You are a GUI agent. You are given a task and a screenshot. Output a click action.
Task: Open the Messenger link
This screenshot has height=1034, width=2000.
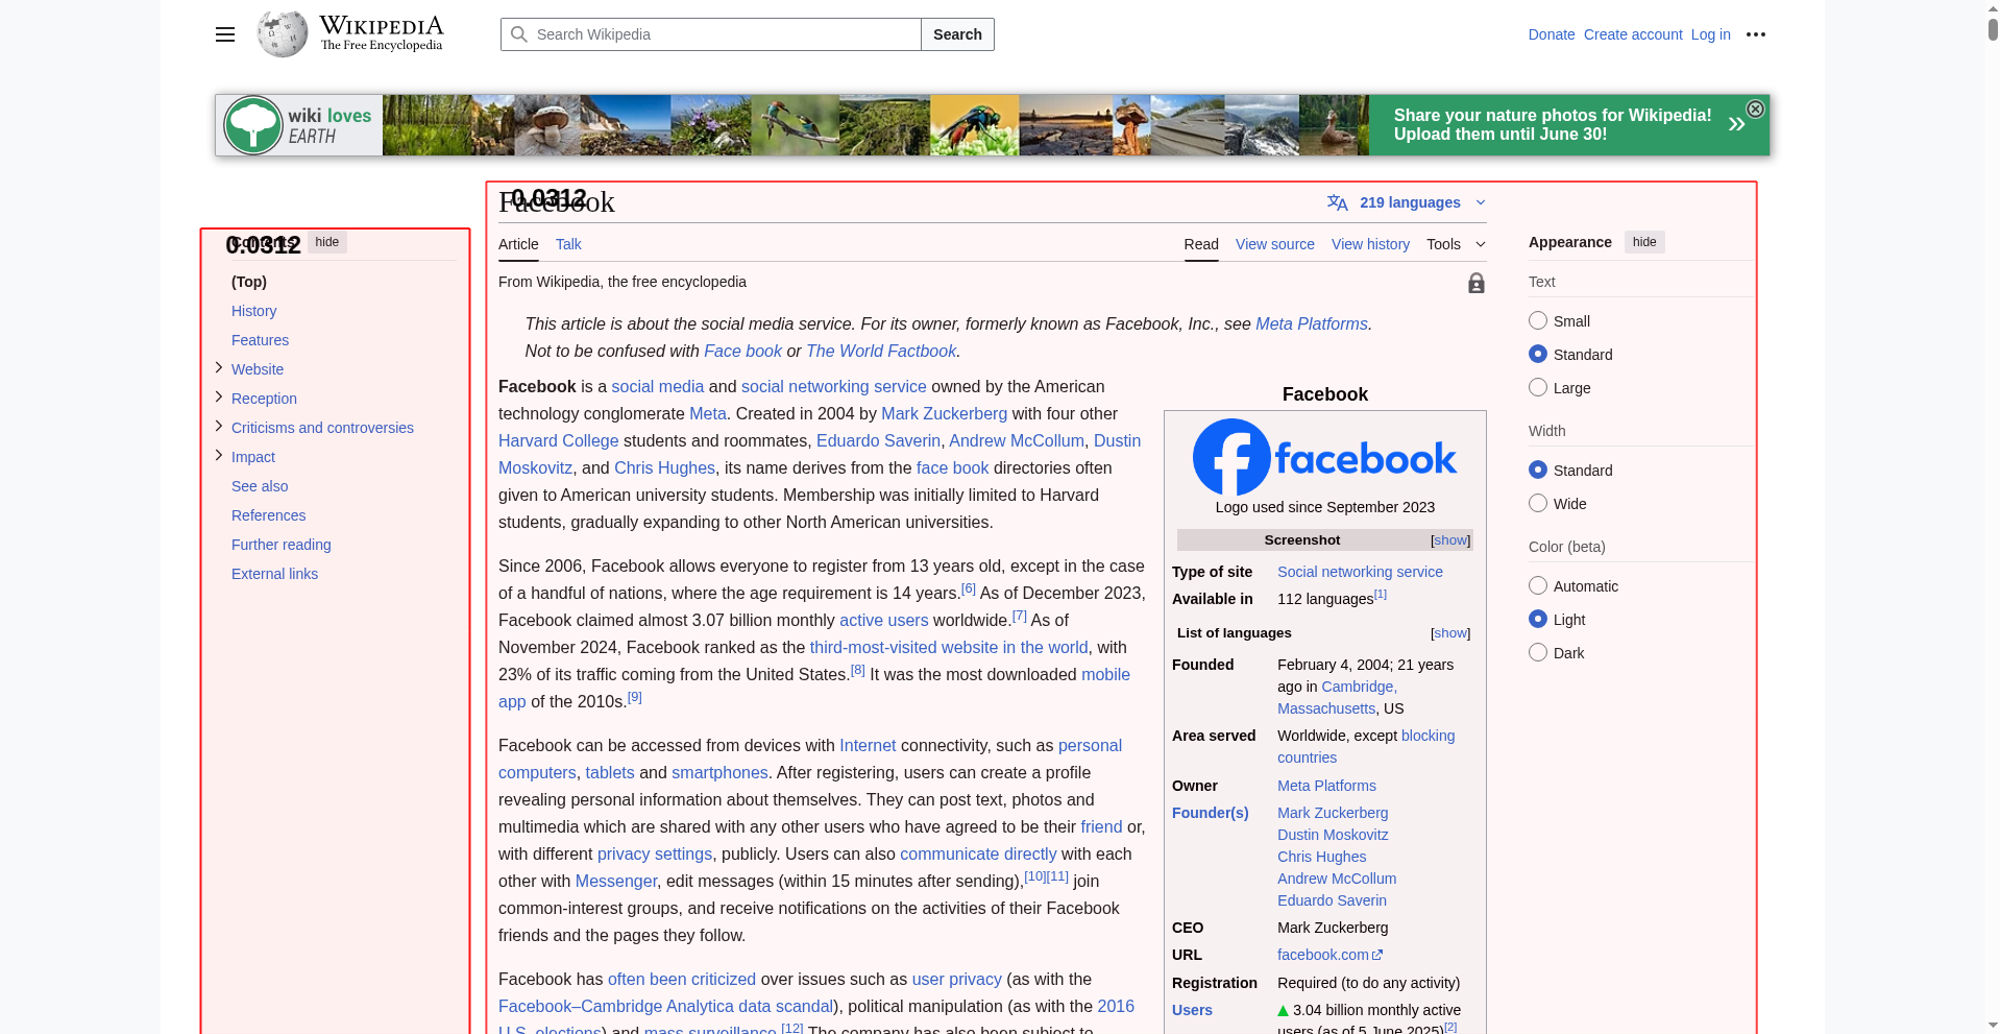click(x=616, y=881)
